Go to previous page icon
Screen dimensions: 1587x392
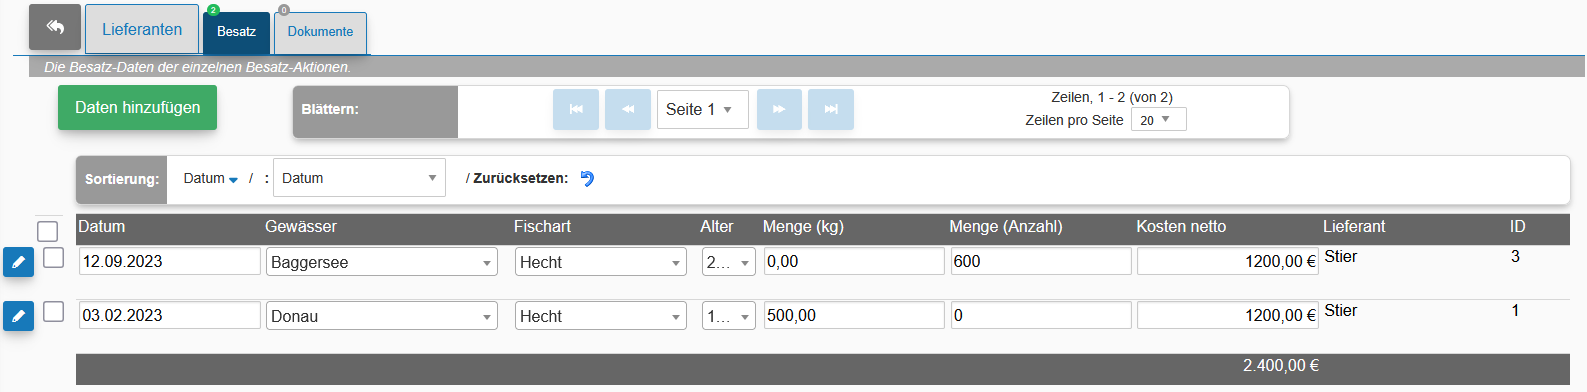pos(628,109)
